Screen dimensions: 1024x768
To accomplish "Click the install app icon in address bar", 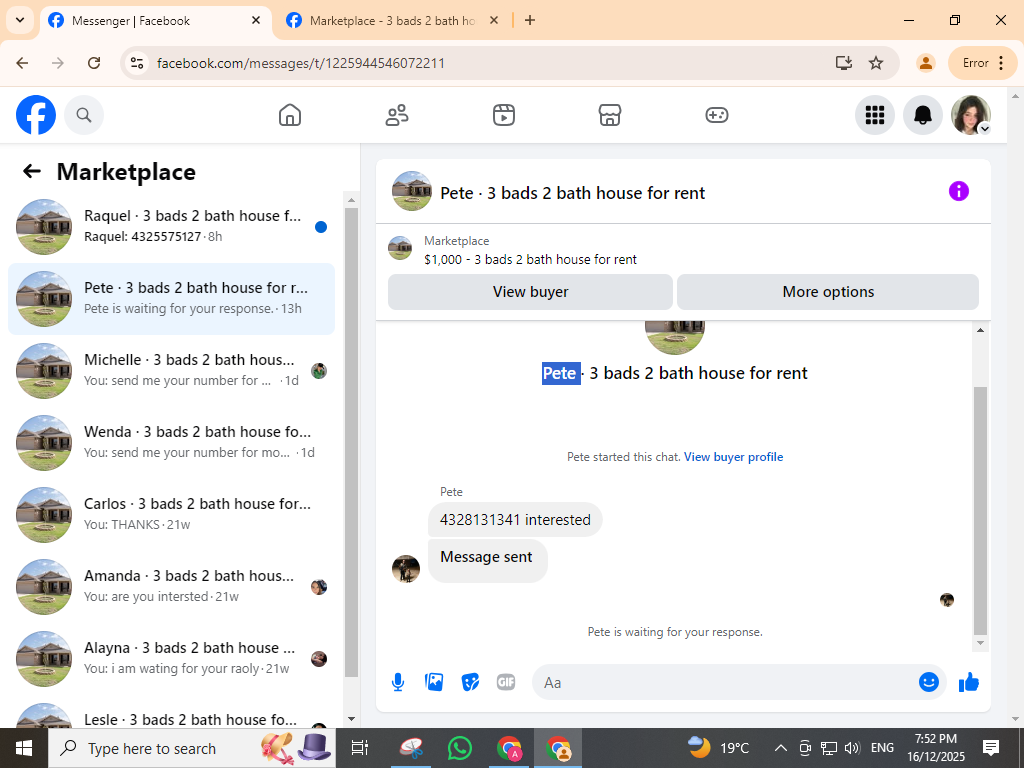I will 844,63.
